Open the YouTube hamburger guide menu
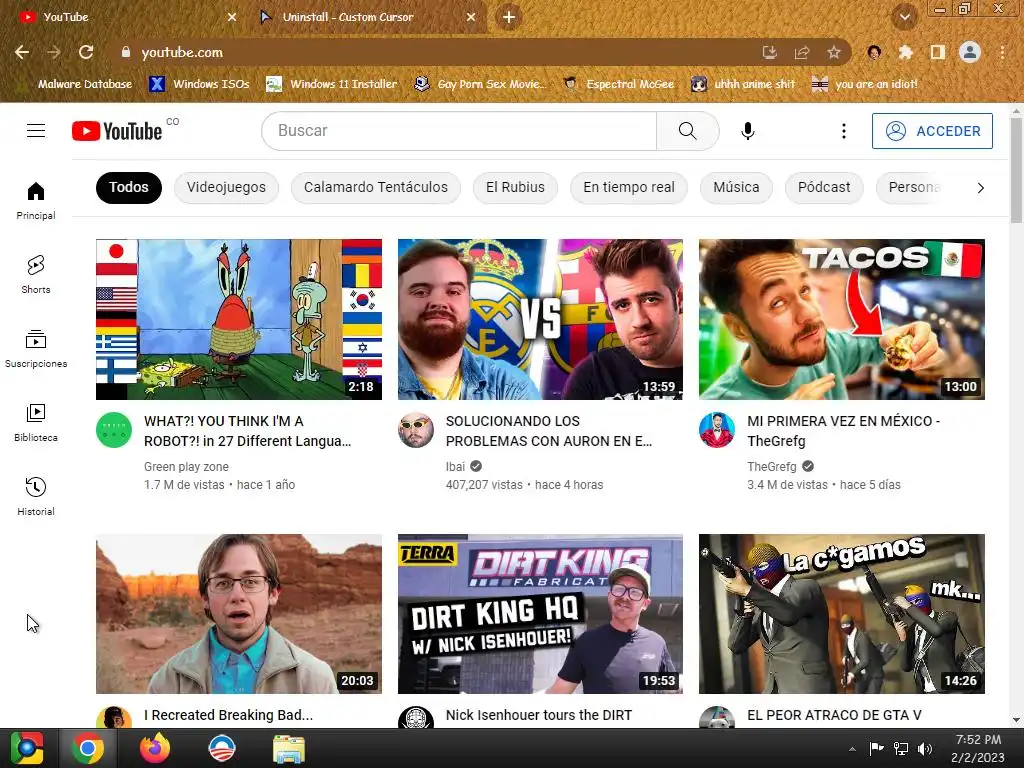Image resolution: width=1024 pixels, height=768 pixels. (36, 131)
